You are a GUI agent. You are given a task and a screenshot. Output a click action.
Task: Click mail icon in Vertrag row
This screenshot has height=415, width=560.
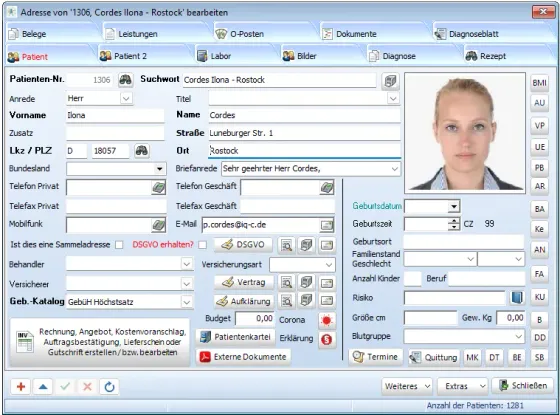click(x=326, y=283)
